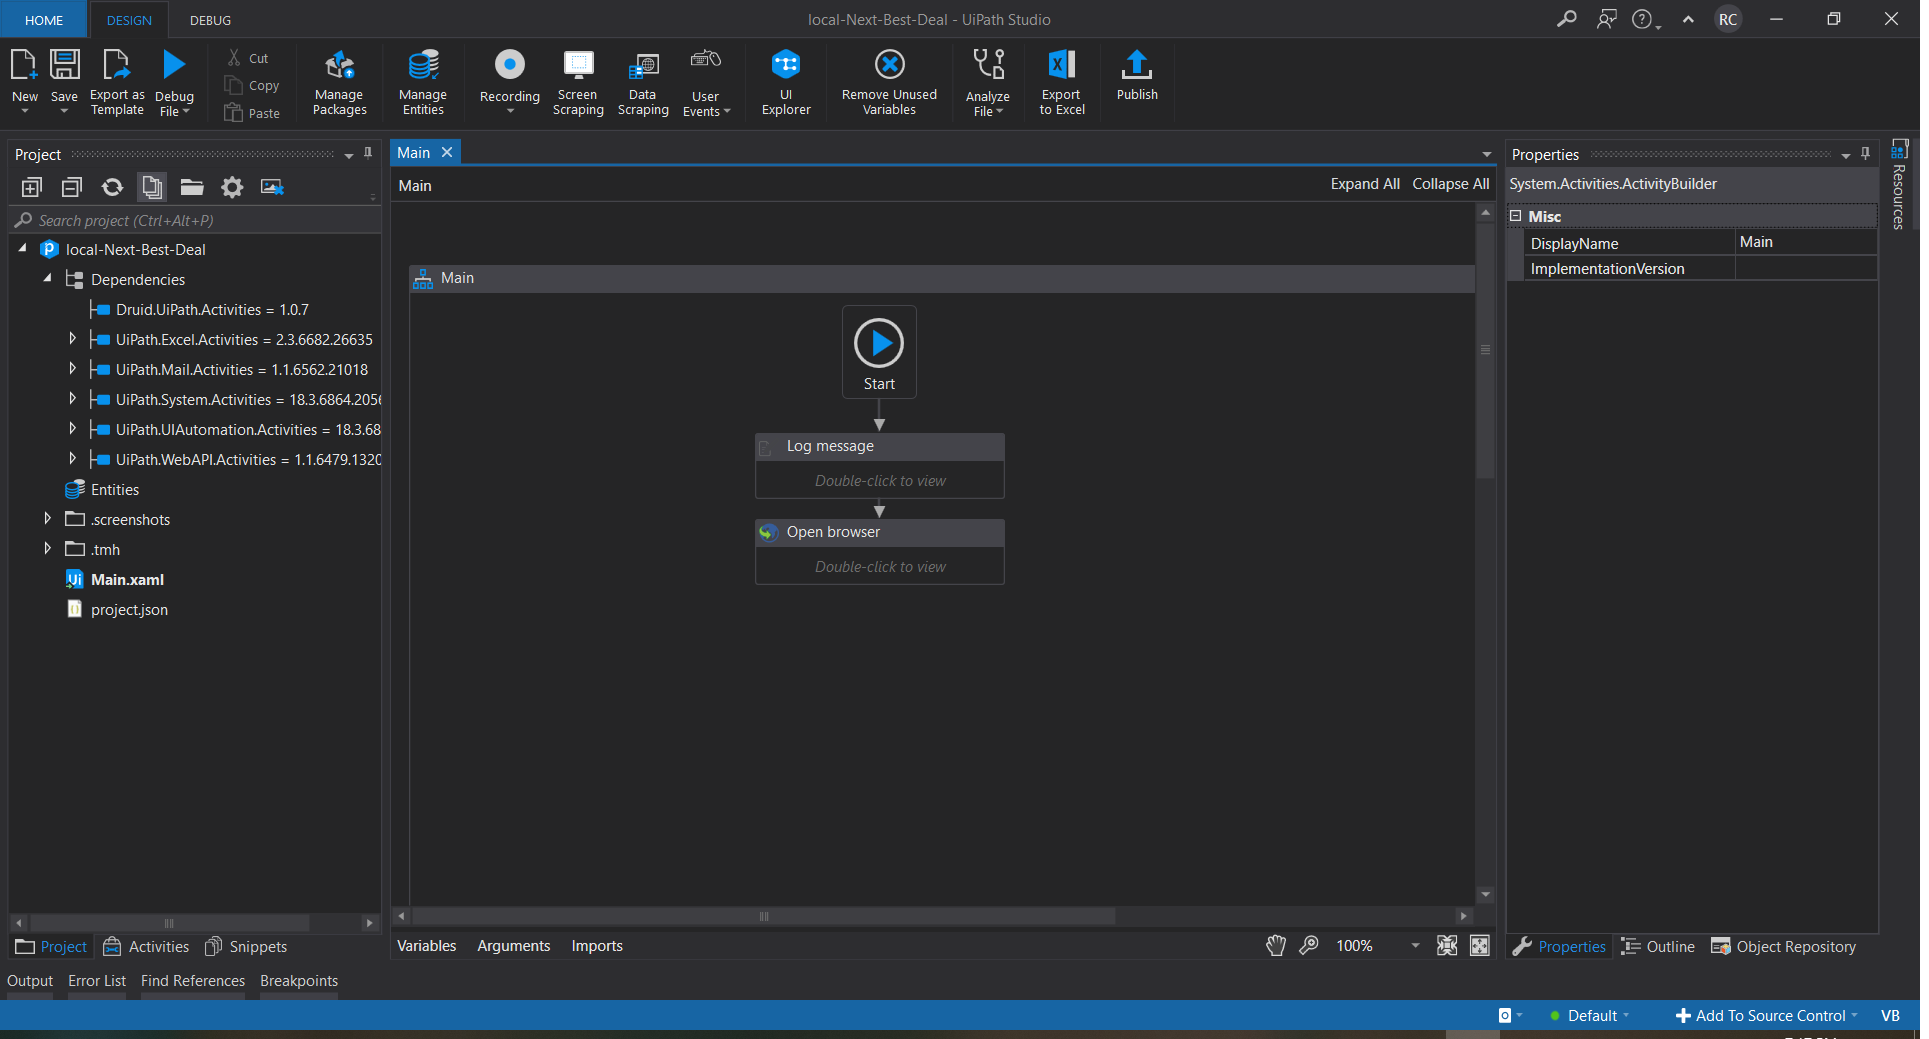
Task: Launch Screen Scraping wizard
Action: click(x=578, y=82)
